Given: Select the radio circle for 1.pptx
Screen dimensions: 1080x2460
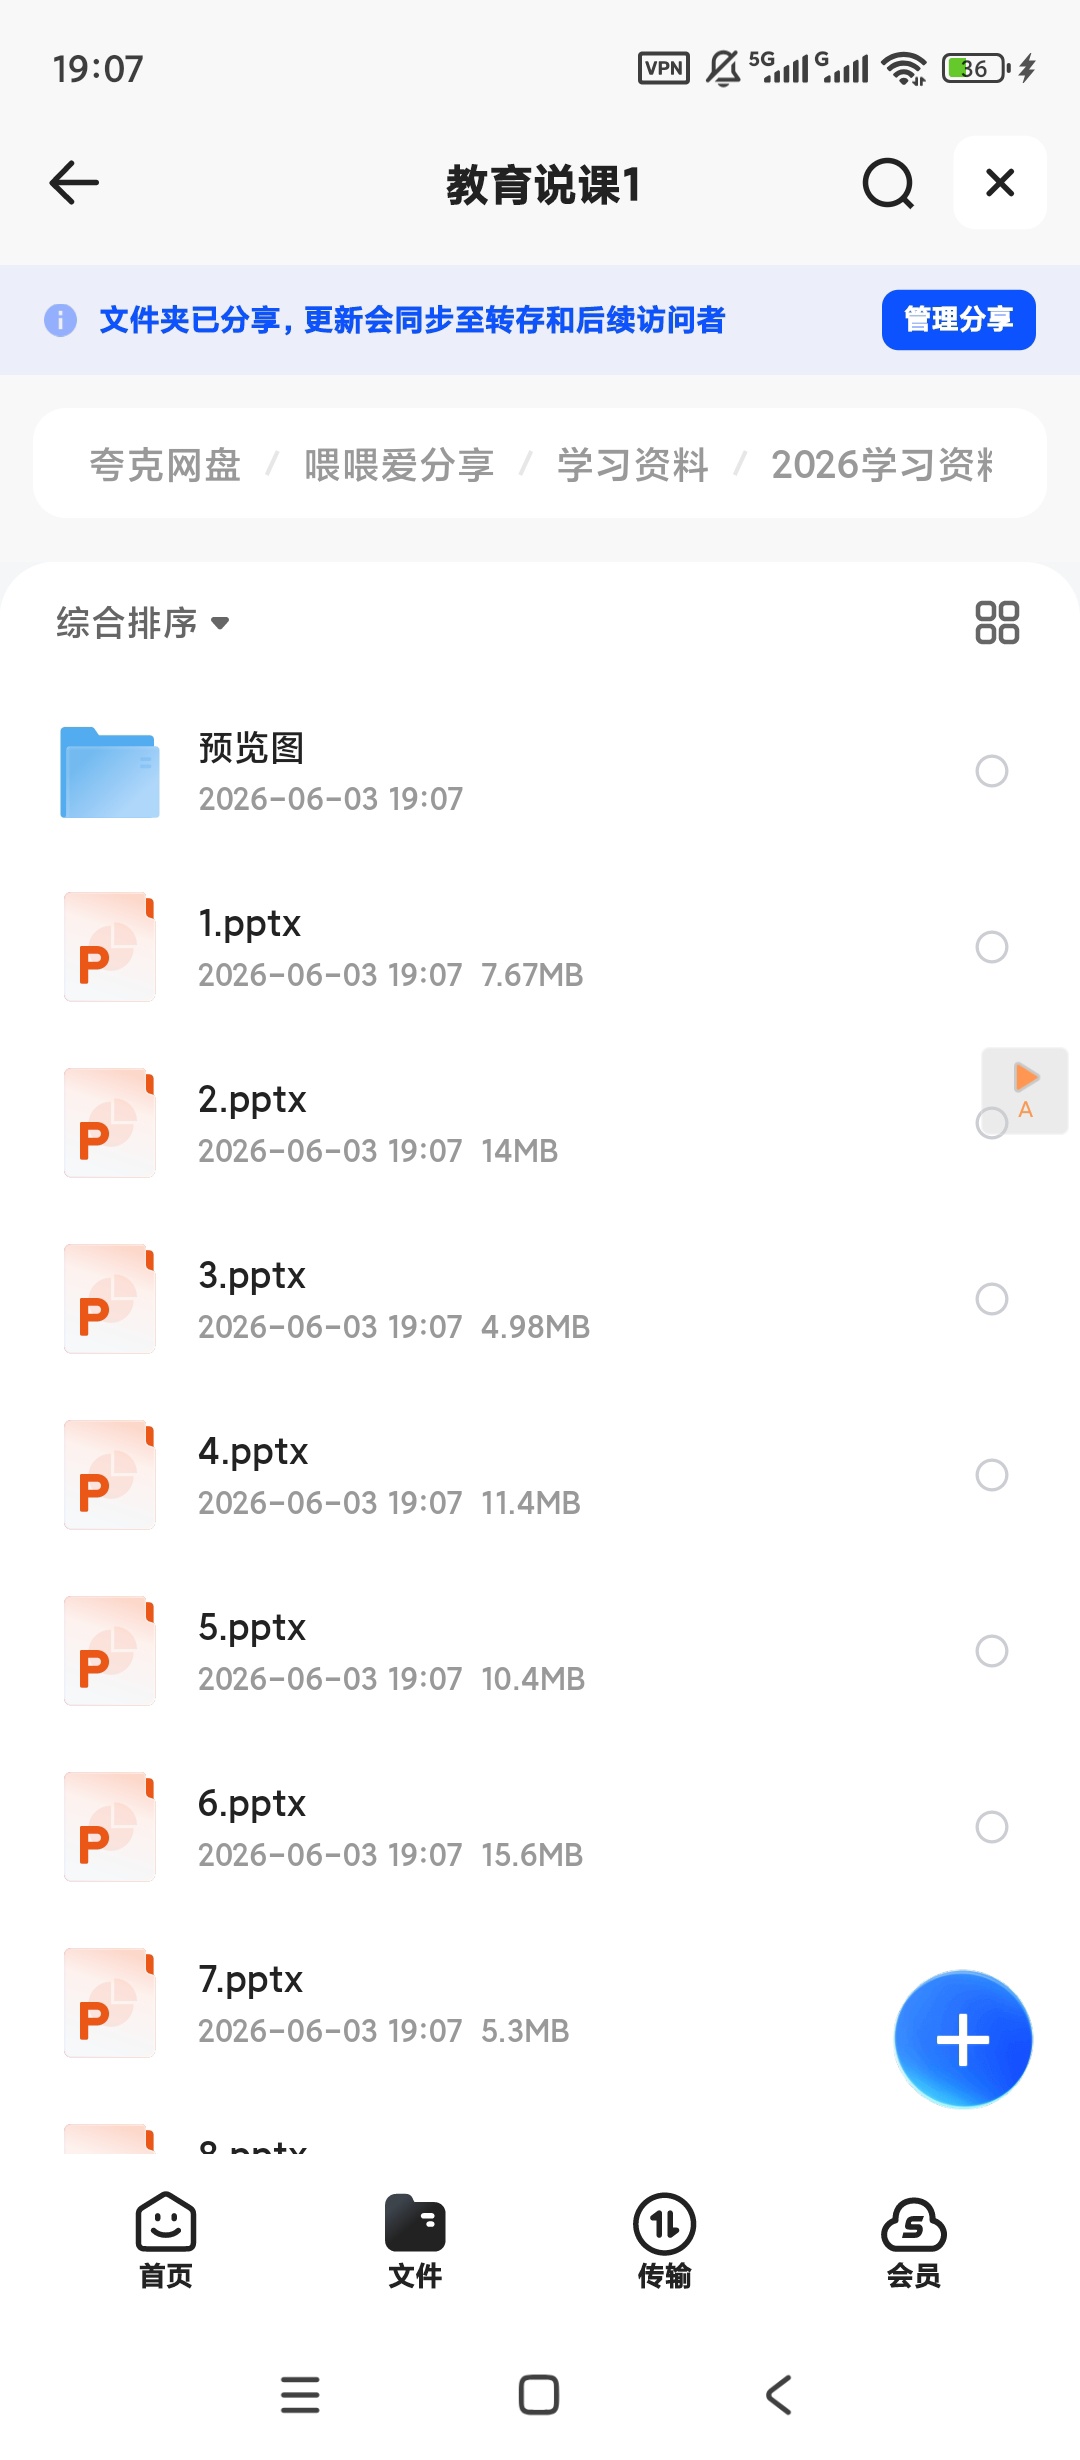Looking at the screenshot, I should [x=992, y=947].
